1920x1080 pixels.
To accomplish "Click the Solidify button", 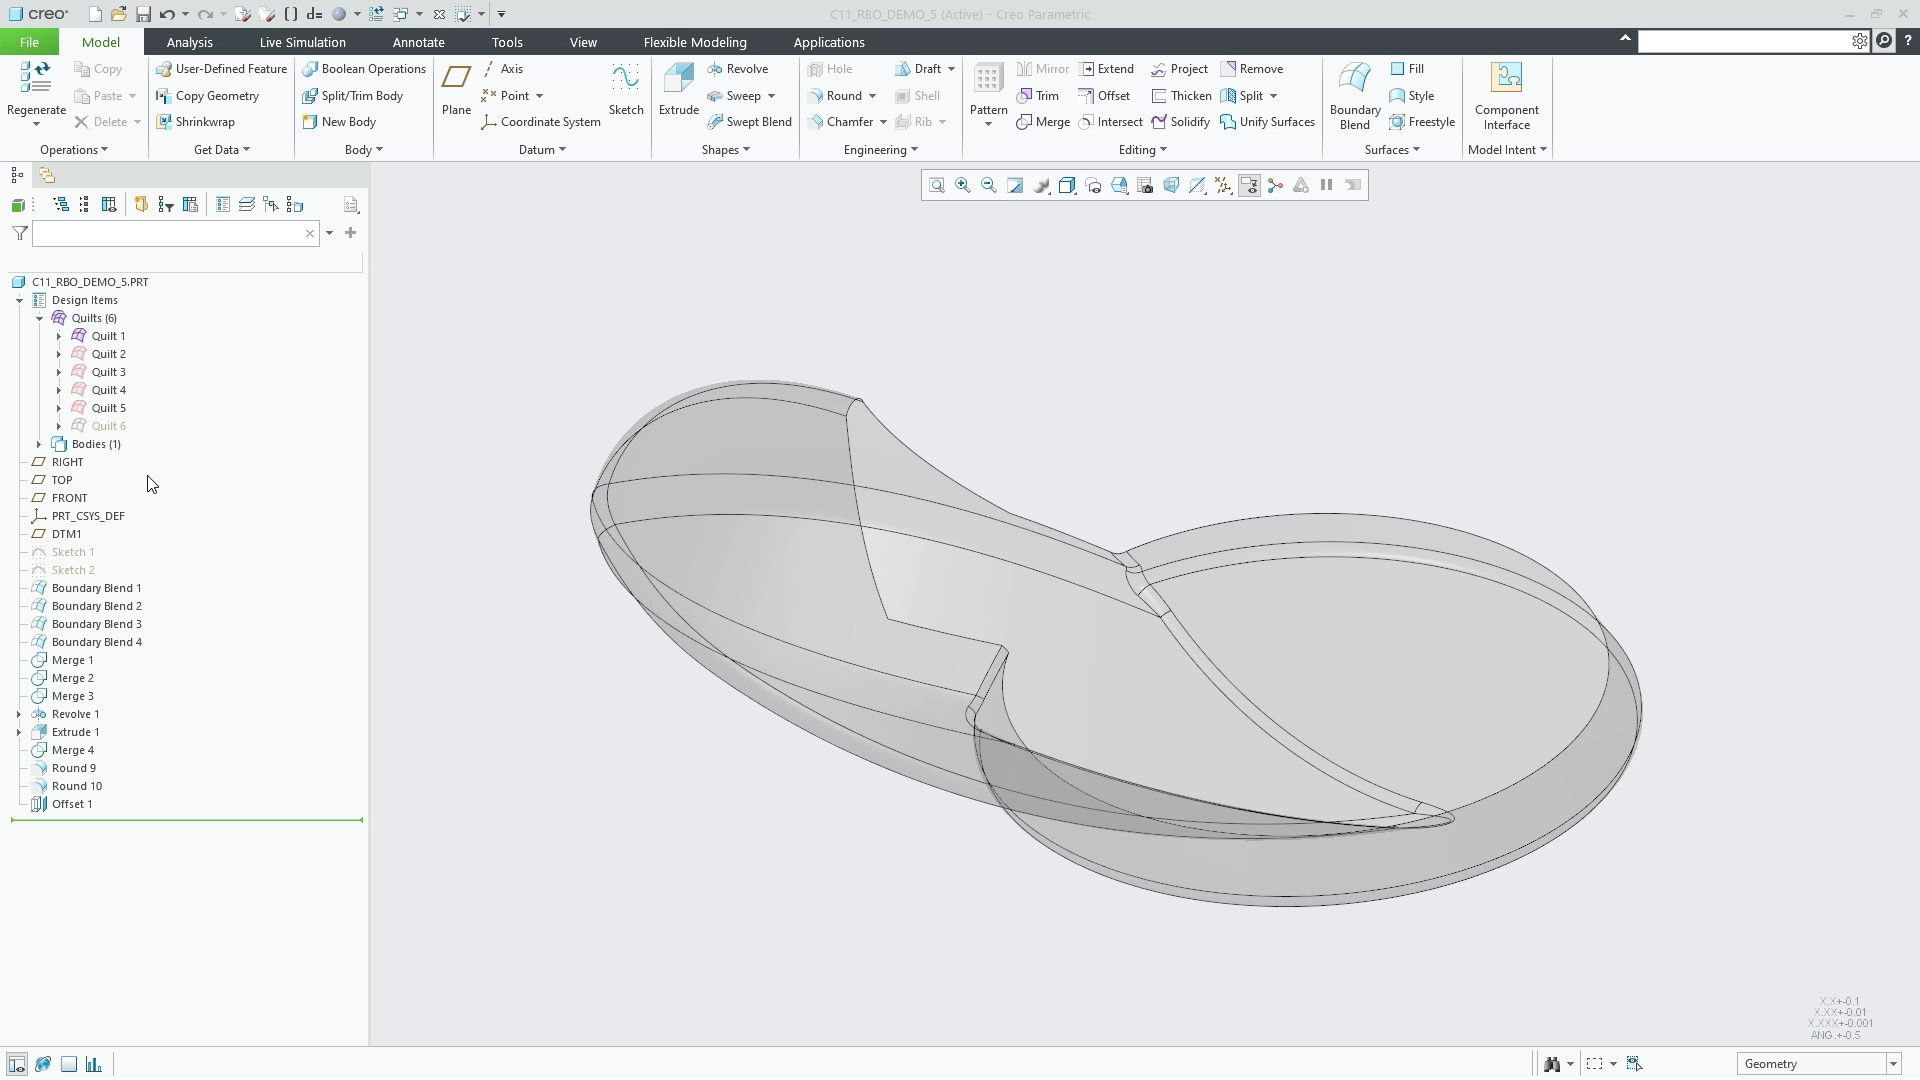I will point(1181,121).
